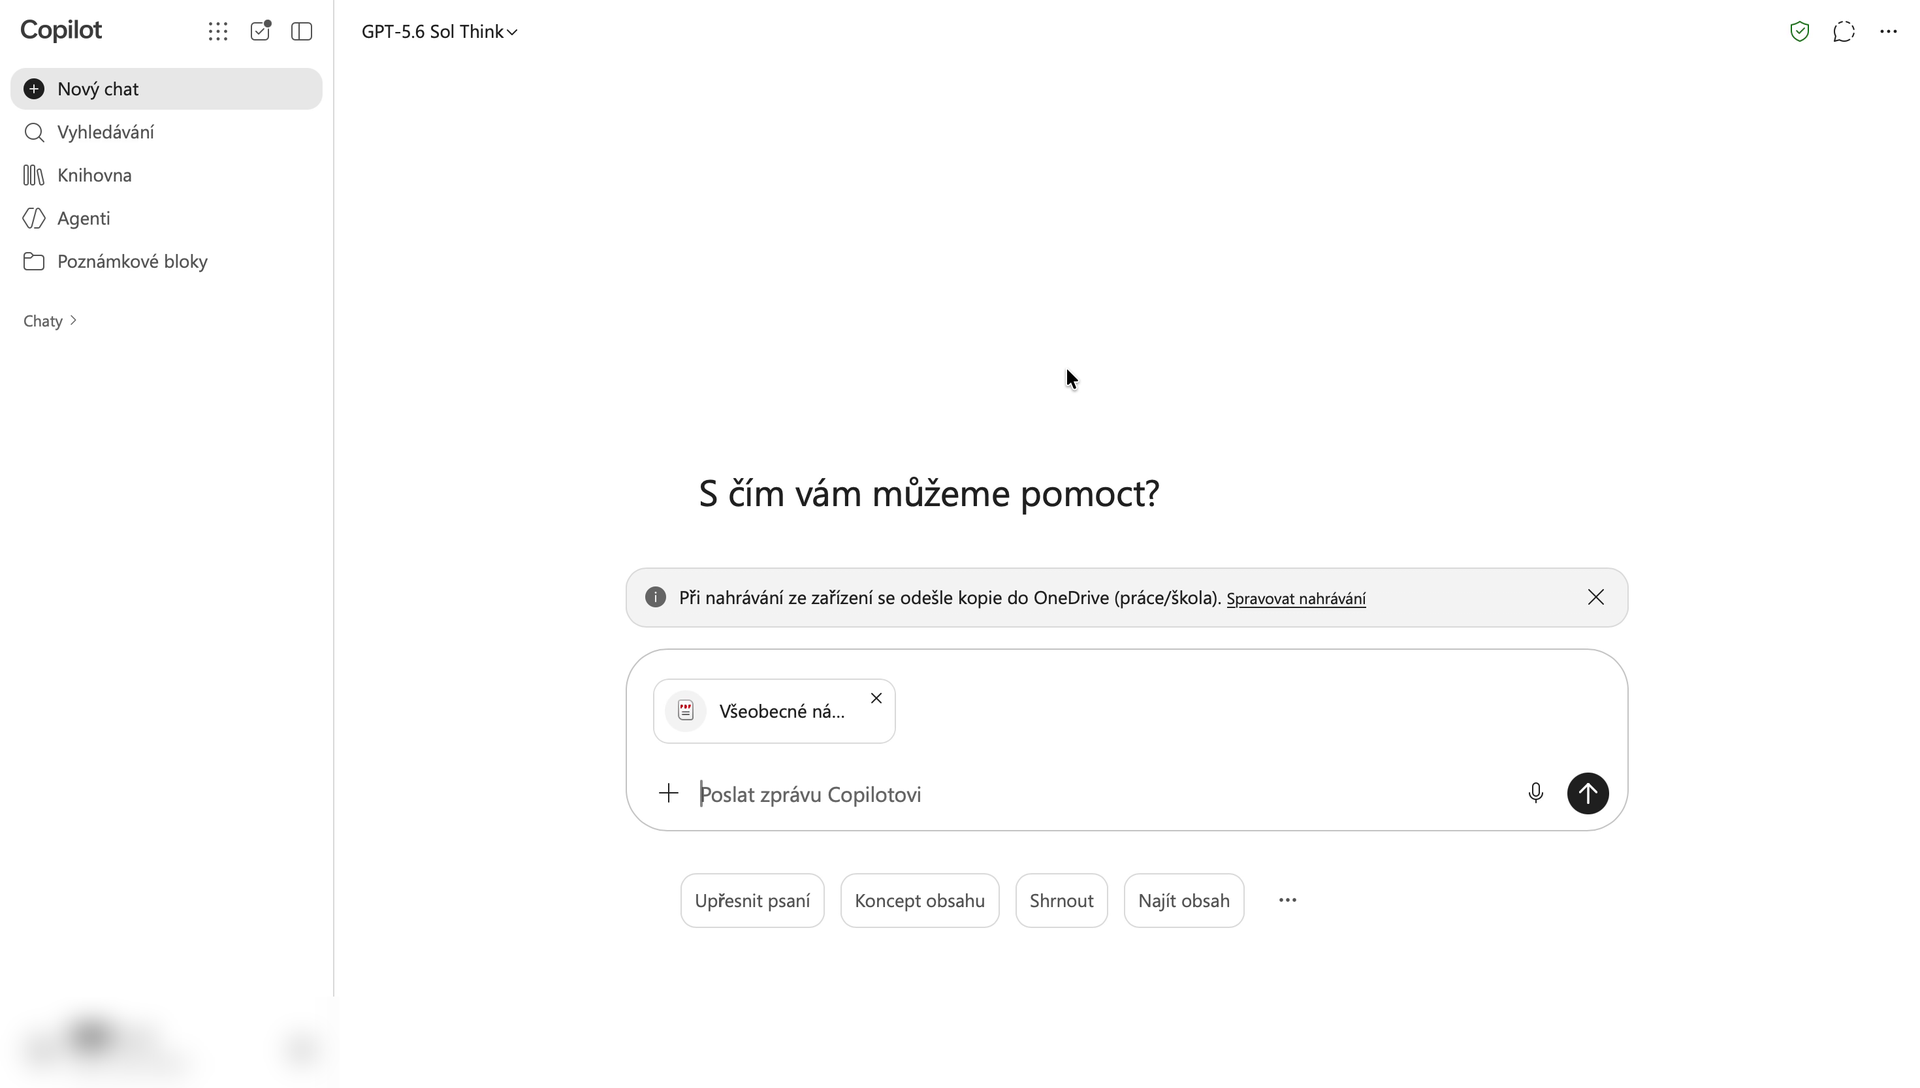Click the Spravovat nahrávání link

1296,599
